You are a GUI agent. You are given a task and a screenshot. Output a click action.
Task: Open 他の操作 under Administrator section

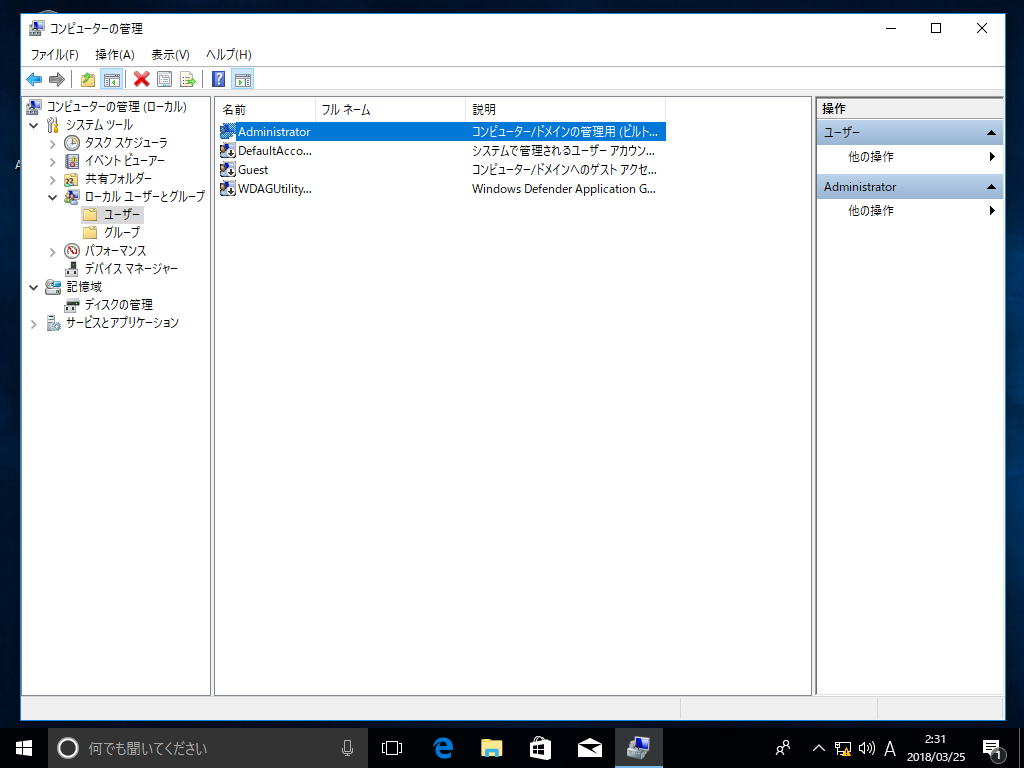(871, 211)
